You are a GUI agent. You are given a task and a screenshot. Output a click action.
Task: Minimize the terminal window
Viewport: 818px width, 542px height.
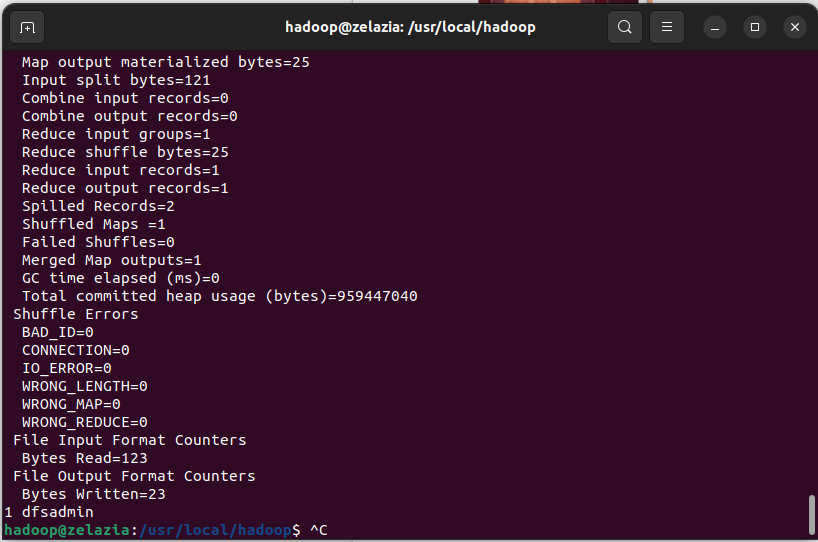tap(715, 27)
